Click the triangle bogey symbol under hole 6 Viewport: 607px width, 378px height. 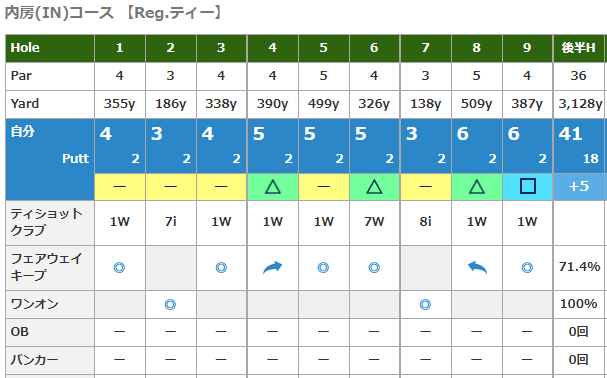374,187
